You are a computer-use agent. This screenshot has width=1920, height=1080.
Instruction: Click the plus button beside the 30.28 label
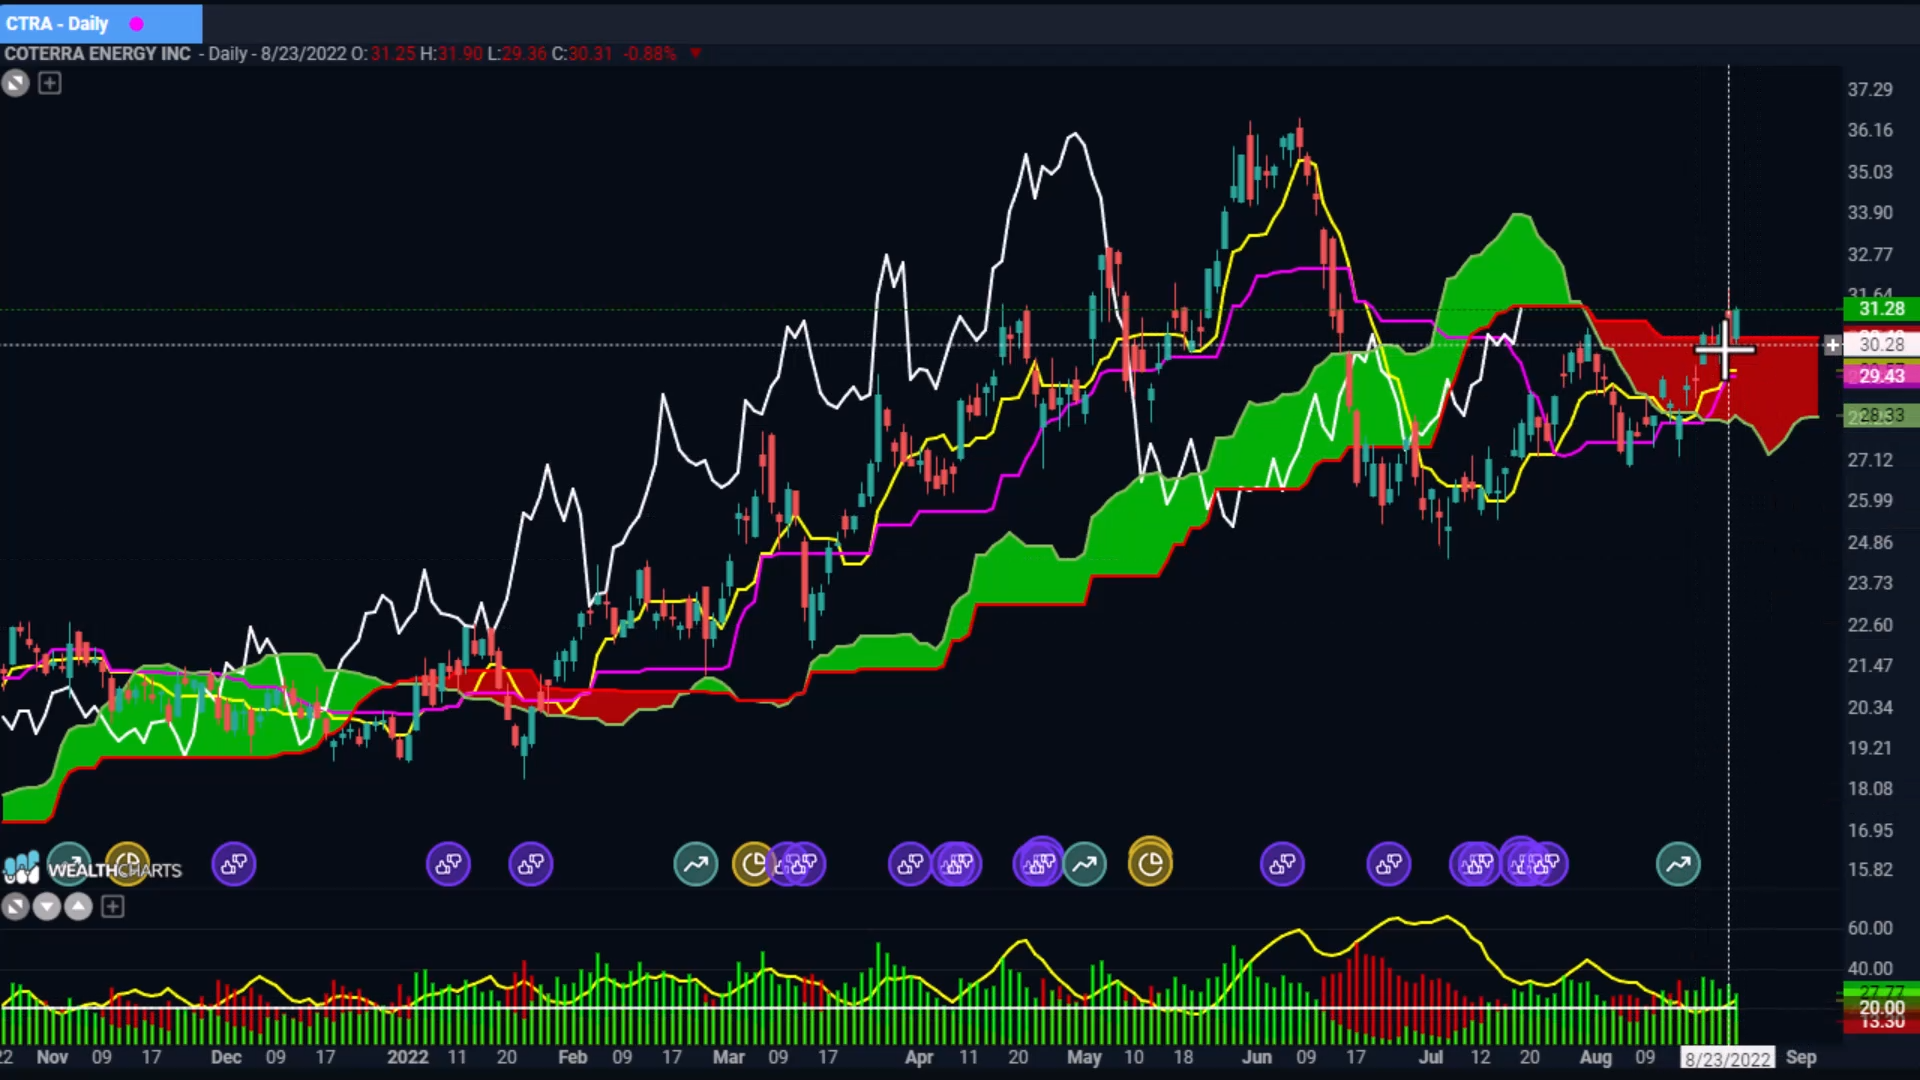[1832, 345]
